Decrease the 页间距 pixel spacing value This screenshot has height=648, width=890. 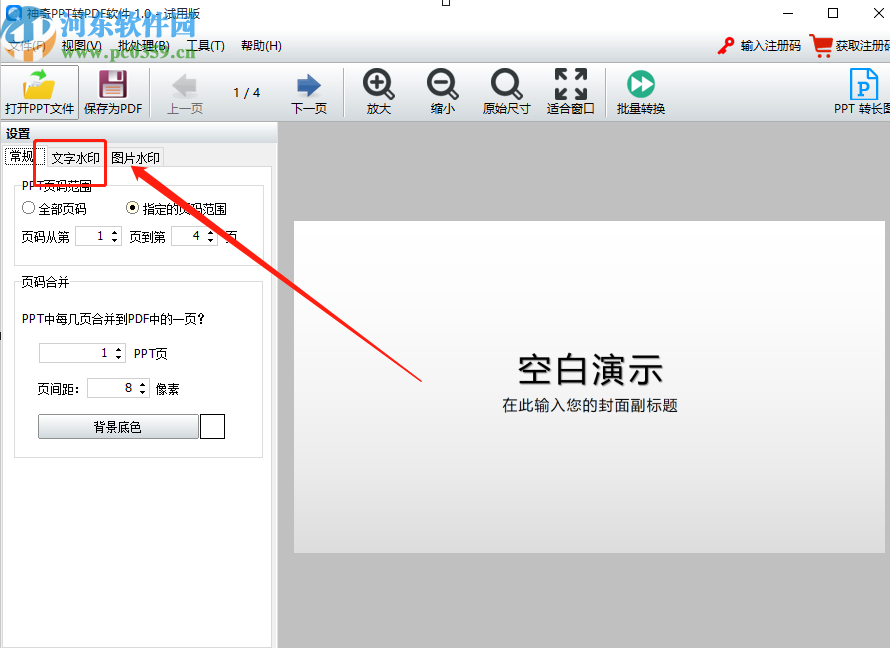pyautogui.click(x=143, y=392)
